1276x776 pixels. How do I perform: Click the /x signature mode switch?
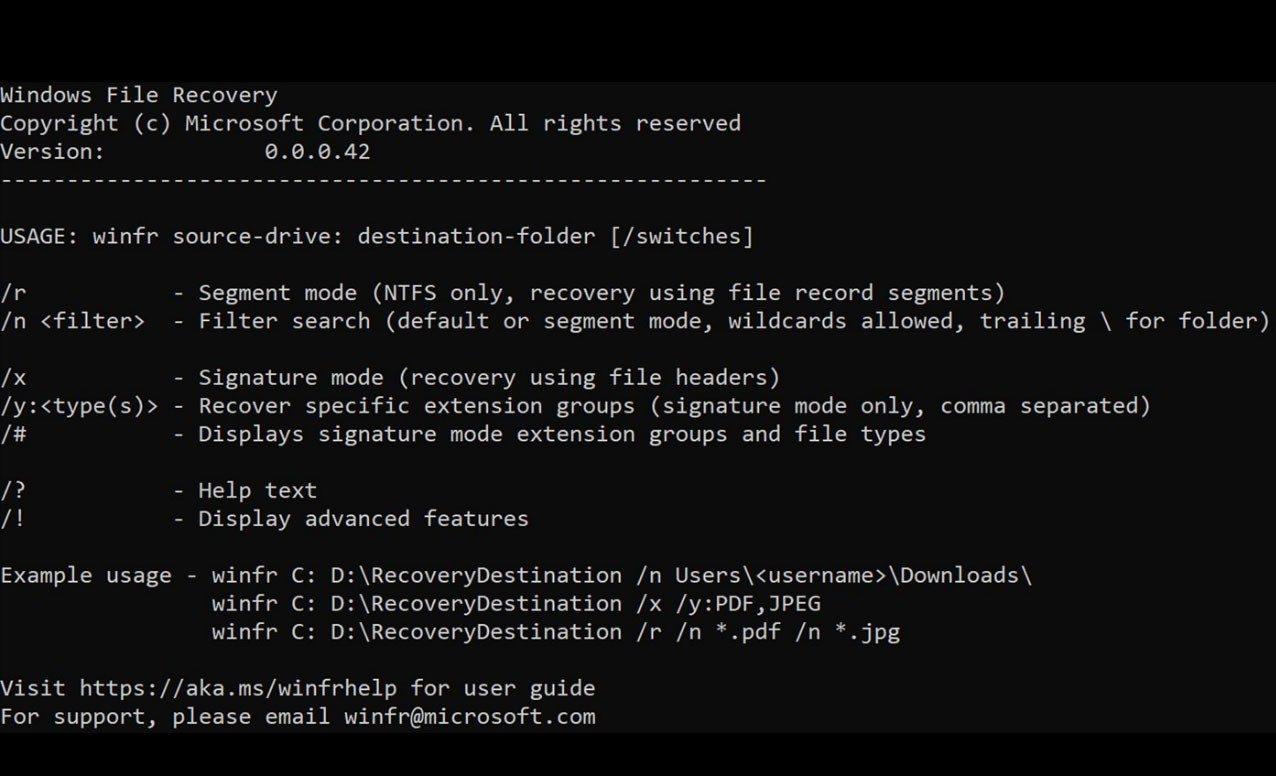pyautogui.click(x=13, y=378)
